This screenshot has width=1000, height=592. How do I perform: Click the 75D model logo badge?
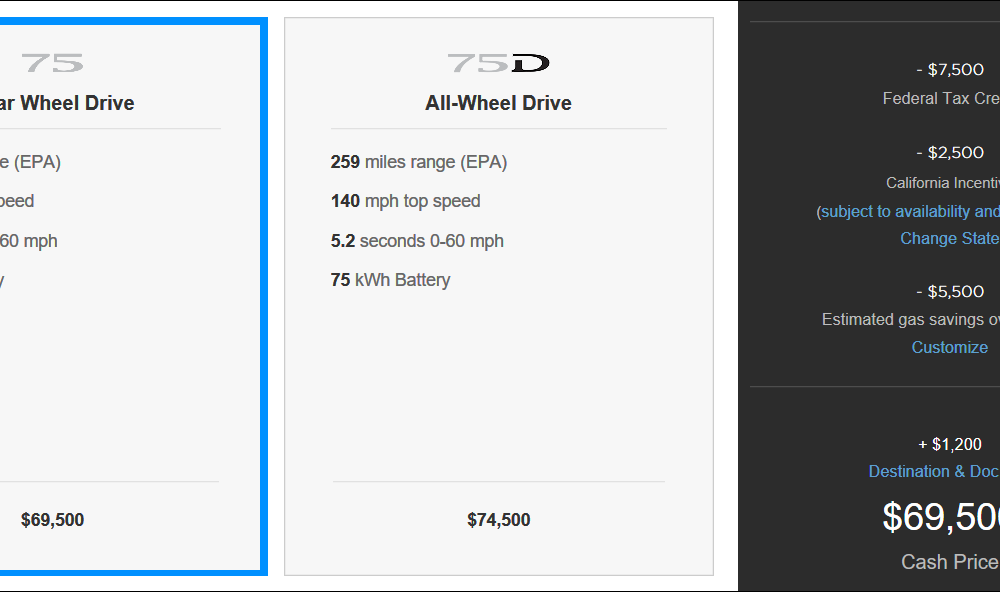pos(498,63)
